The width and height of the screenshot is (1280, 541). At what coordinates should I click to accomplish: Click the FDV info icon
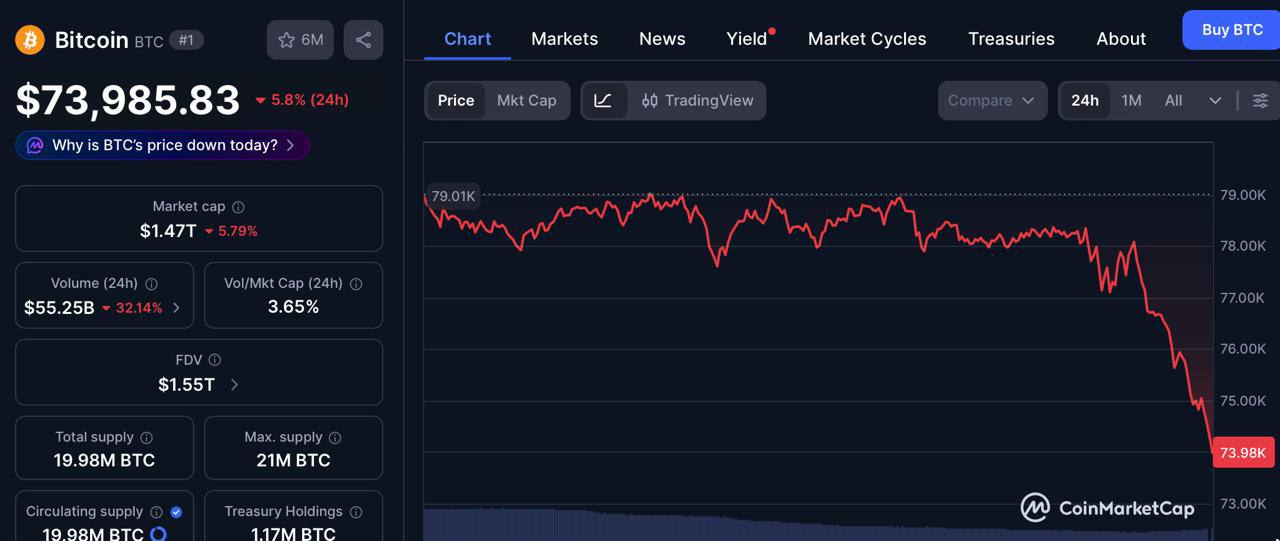tap(215, 360)
